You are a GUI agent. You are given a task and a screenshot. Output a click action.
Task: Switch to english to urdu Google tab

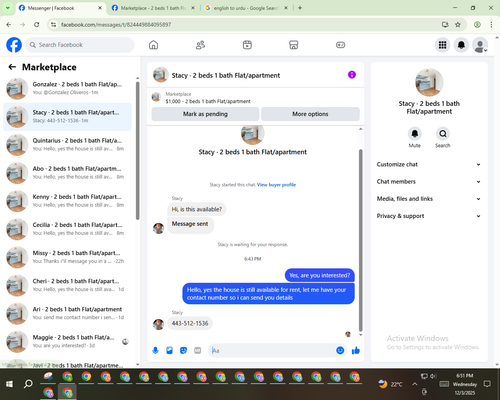coord(246,8)
